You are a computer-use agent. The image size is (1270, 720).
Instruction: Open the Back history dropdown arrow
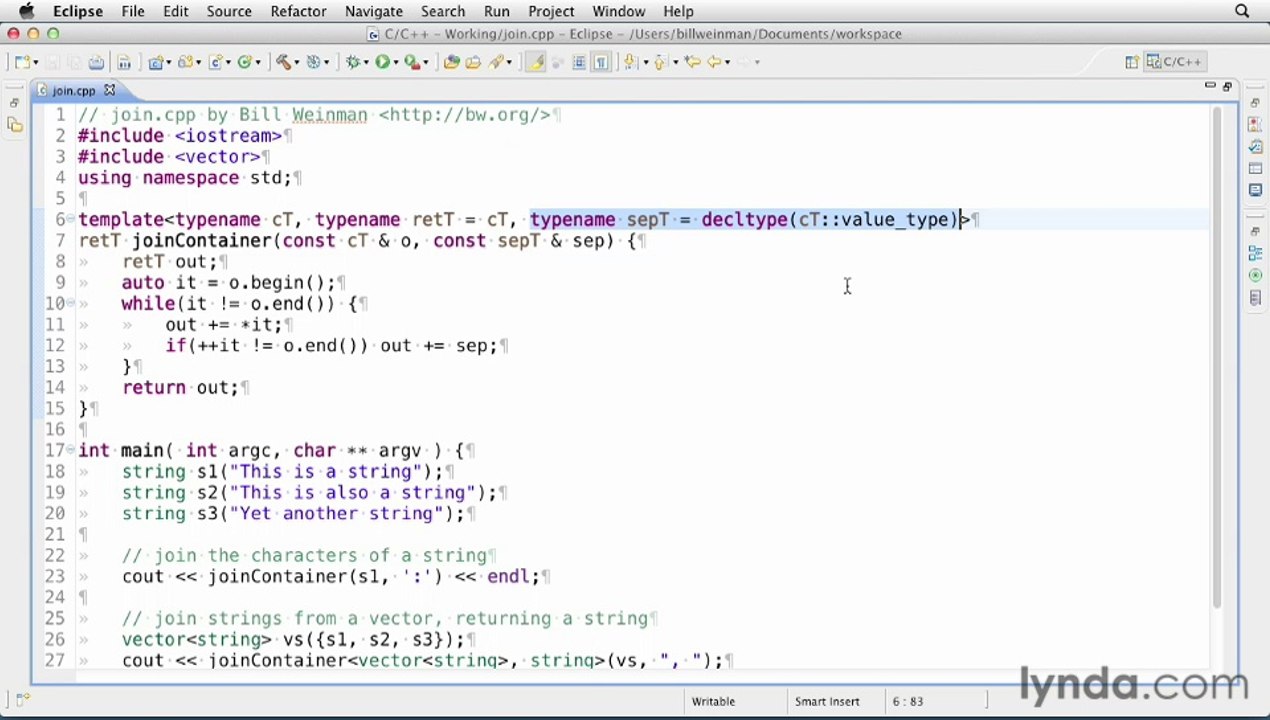[x=728, y=62]
